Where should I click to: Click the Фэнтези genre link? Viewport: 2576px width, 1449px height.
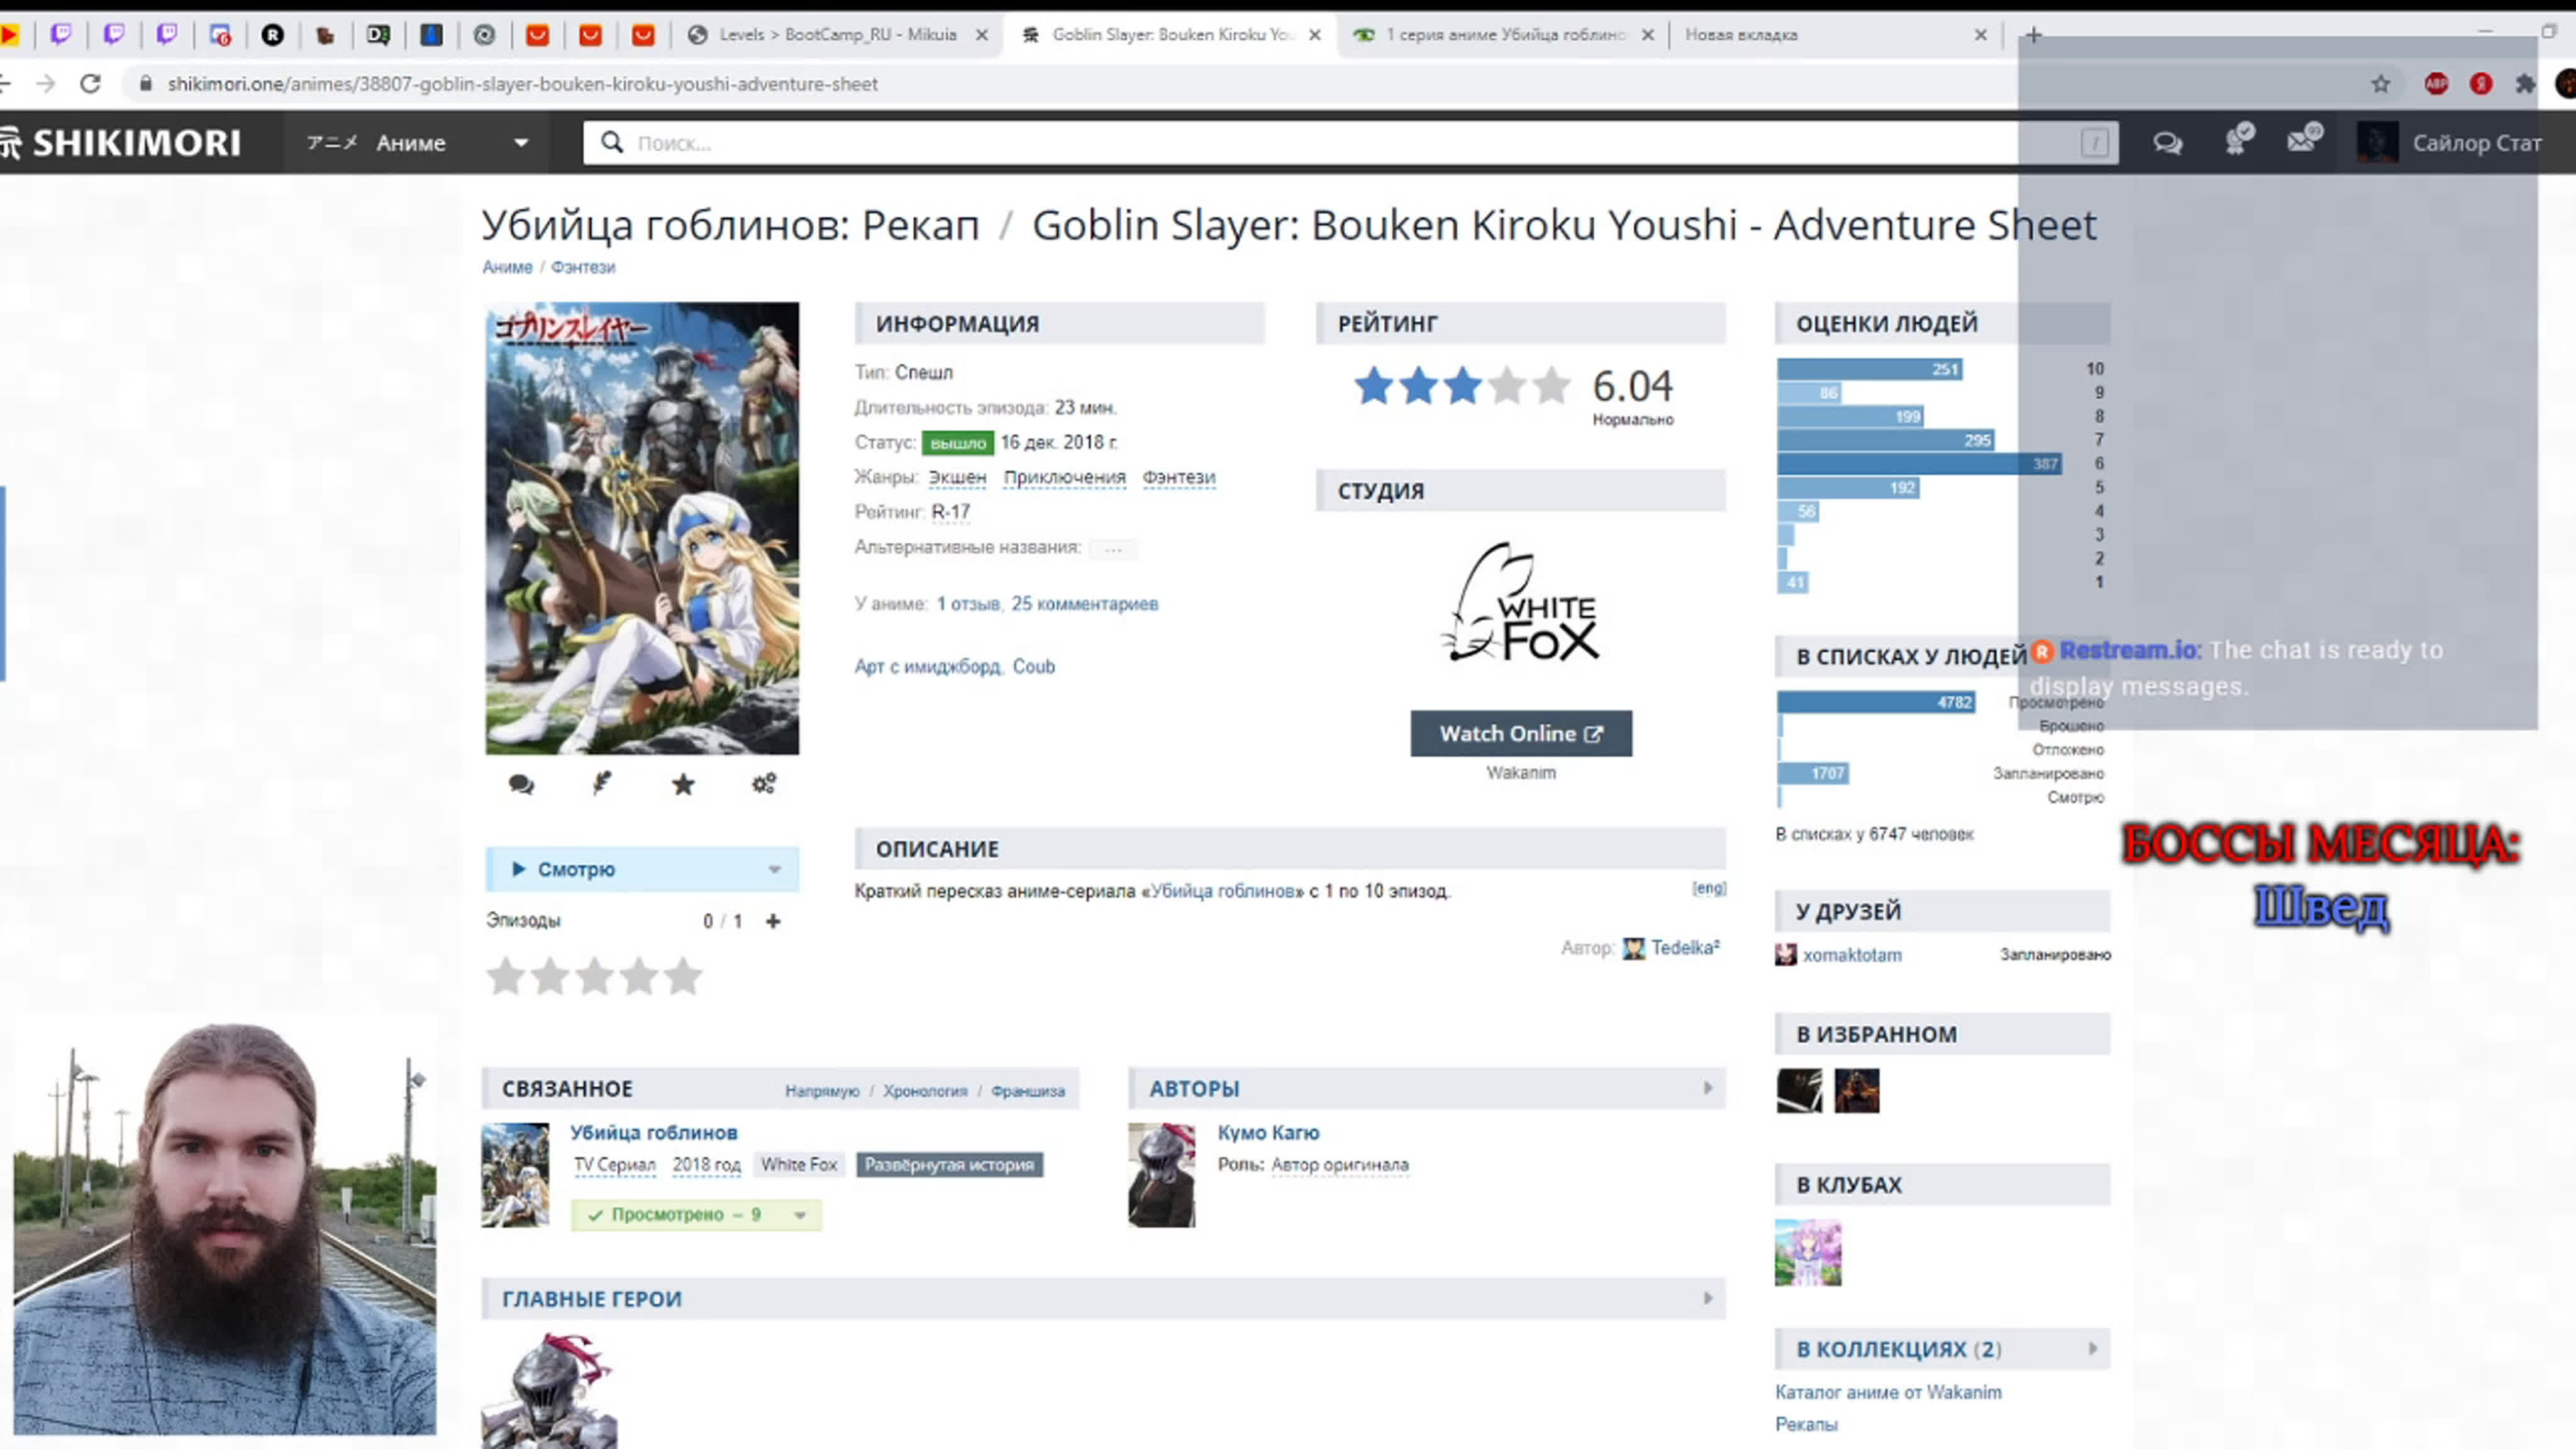[1179, 477]
